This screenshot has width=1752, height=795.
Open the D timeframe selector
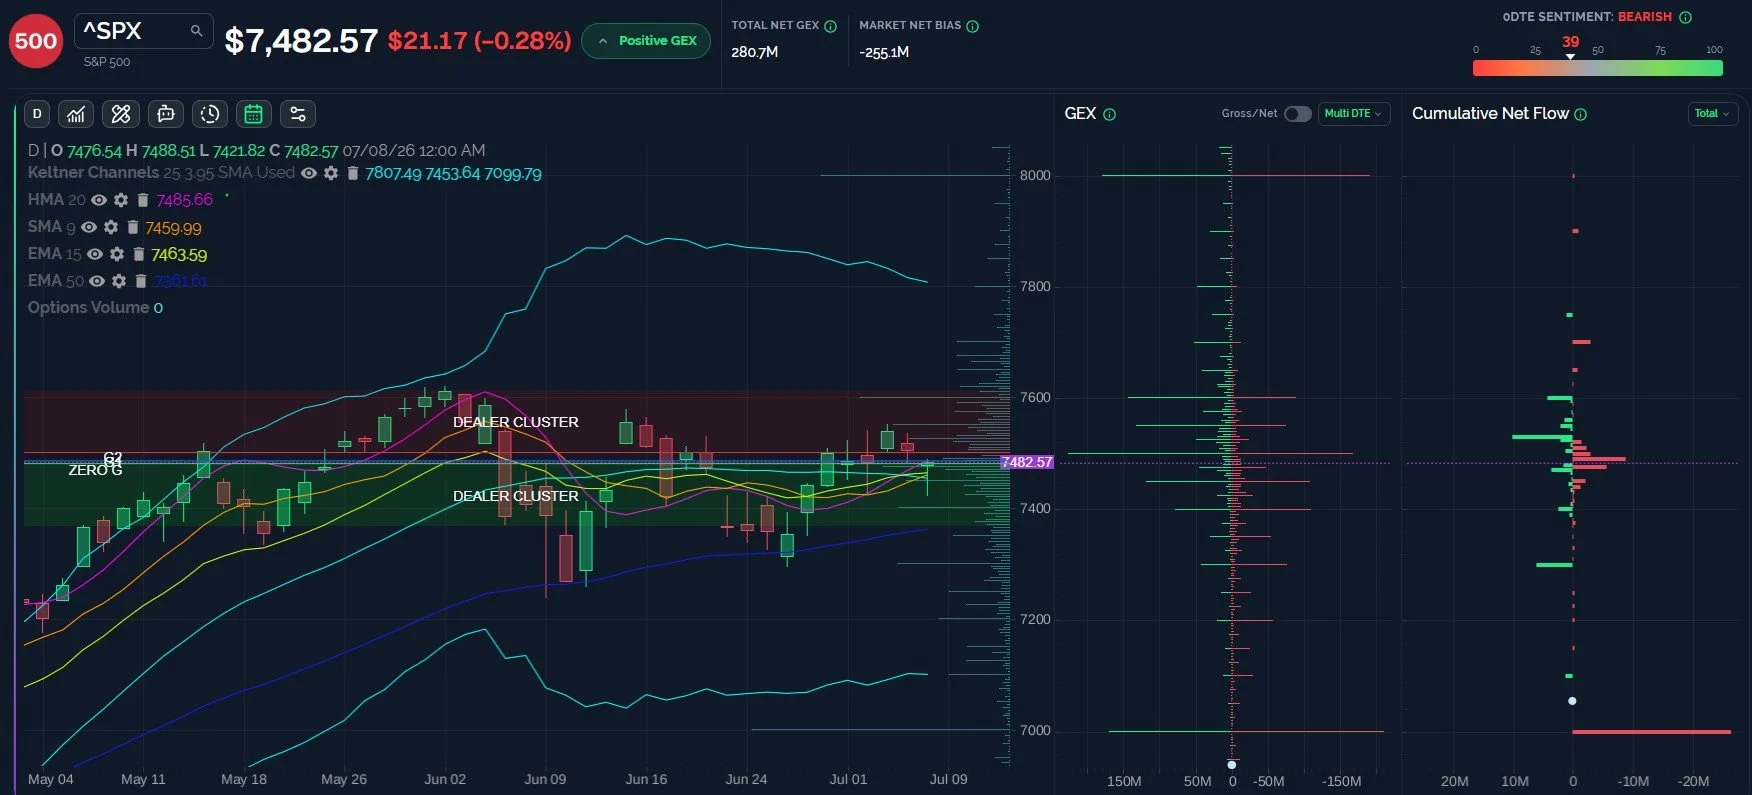click(37, 114)
